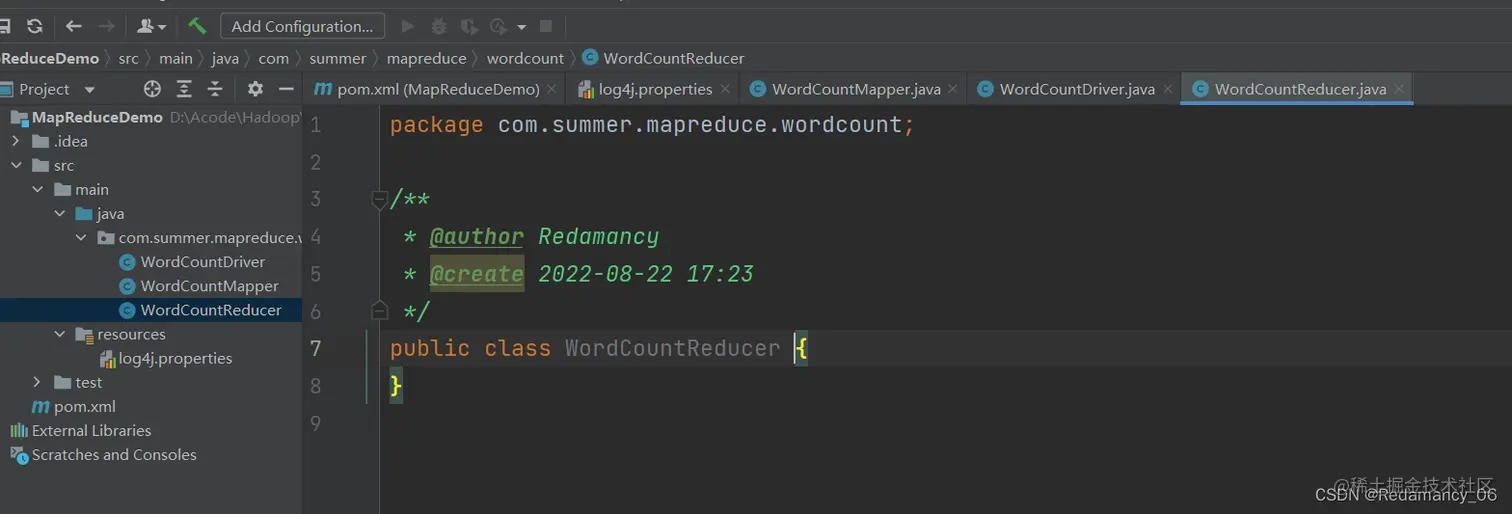Click the @author tag in Javadoc

[x=476, y=237]
